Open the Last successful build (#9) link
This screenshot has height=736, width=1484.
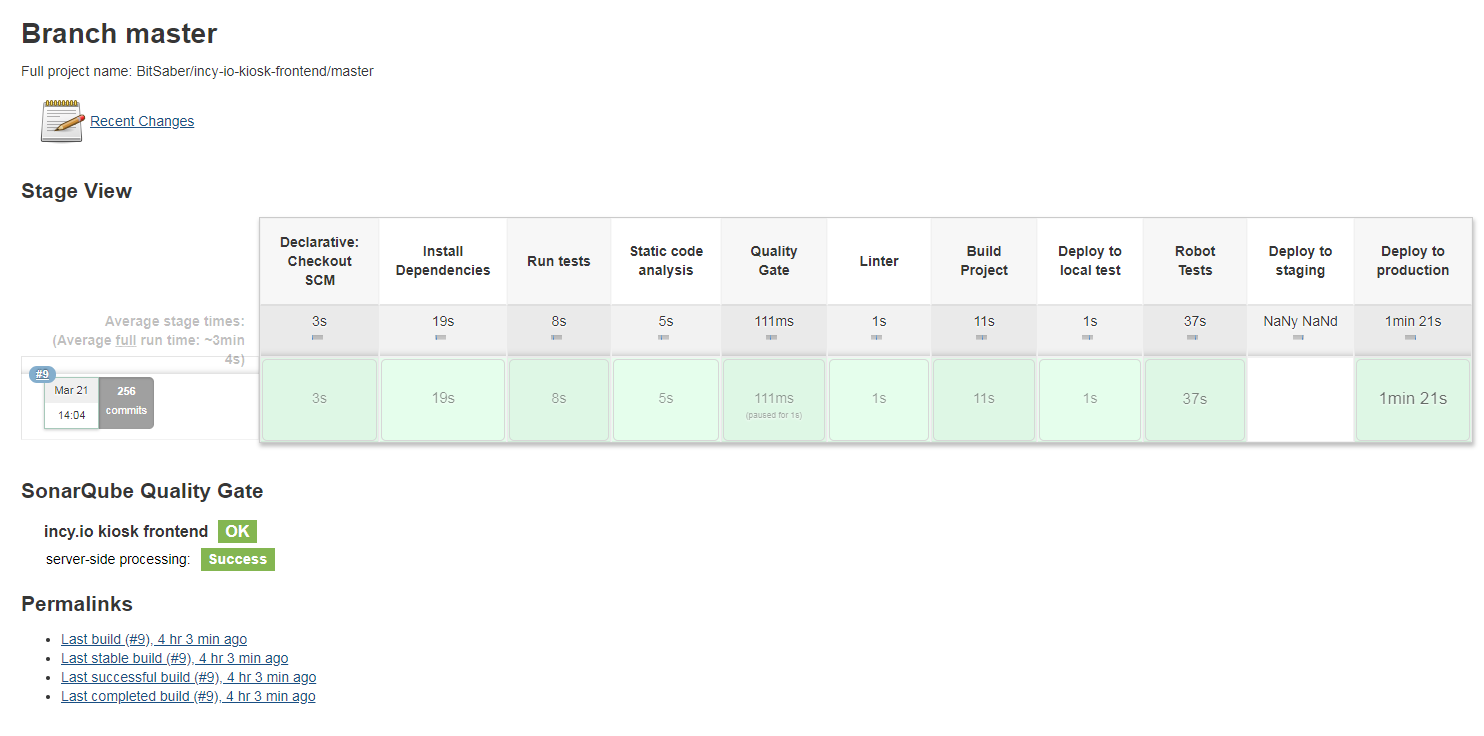click(x=188, y=677)
